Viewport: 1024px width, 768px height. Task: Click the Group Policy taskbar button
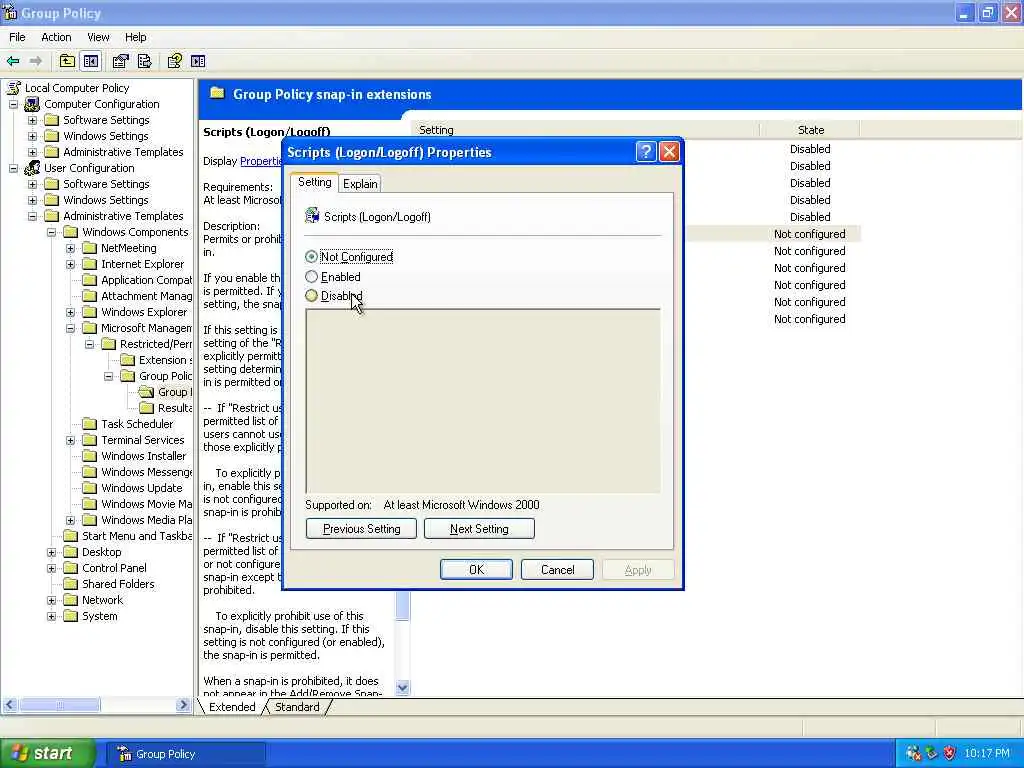point(186,754)
